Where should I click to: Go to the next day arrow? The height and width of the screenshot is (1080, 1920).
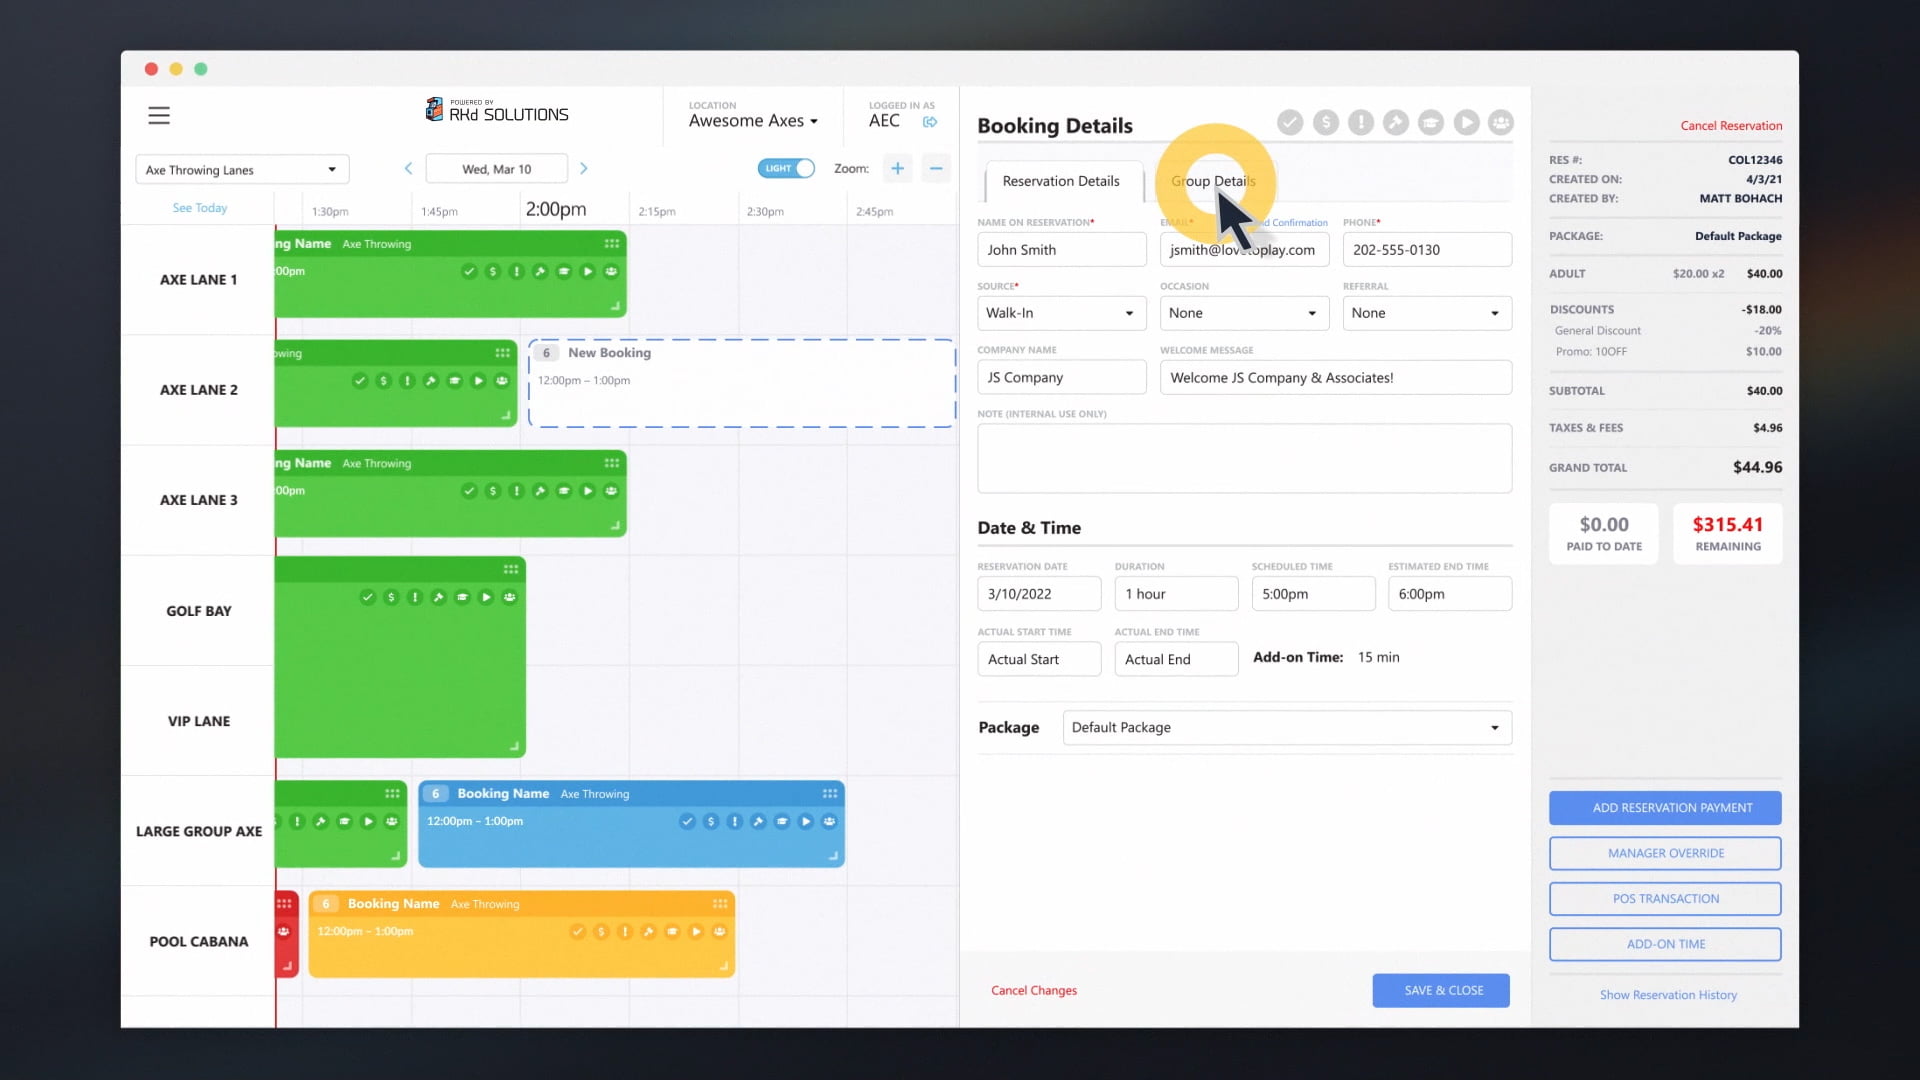pyautogui.click(x=584, y=168)
